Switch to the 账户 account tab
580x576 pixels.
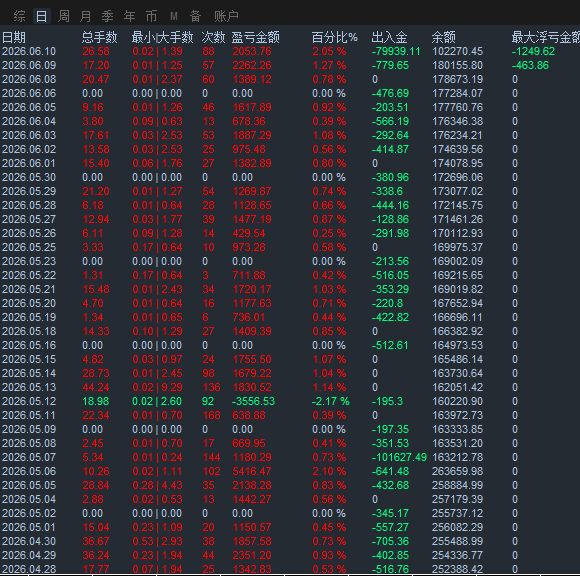tap(226, 16)
